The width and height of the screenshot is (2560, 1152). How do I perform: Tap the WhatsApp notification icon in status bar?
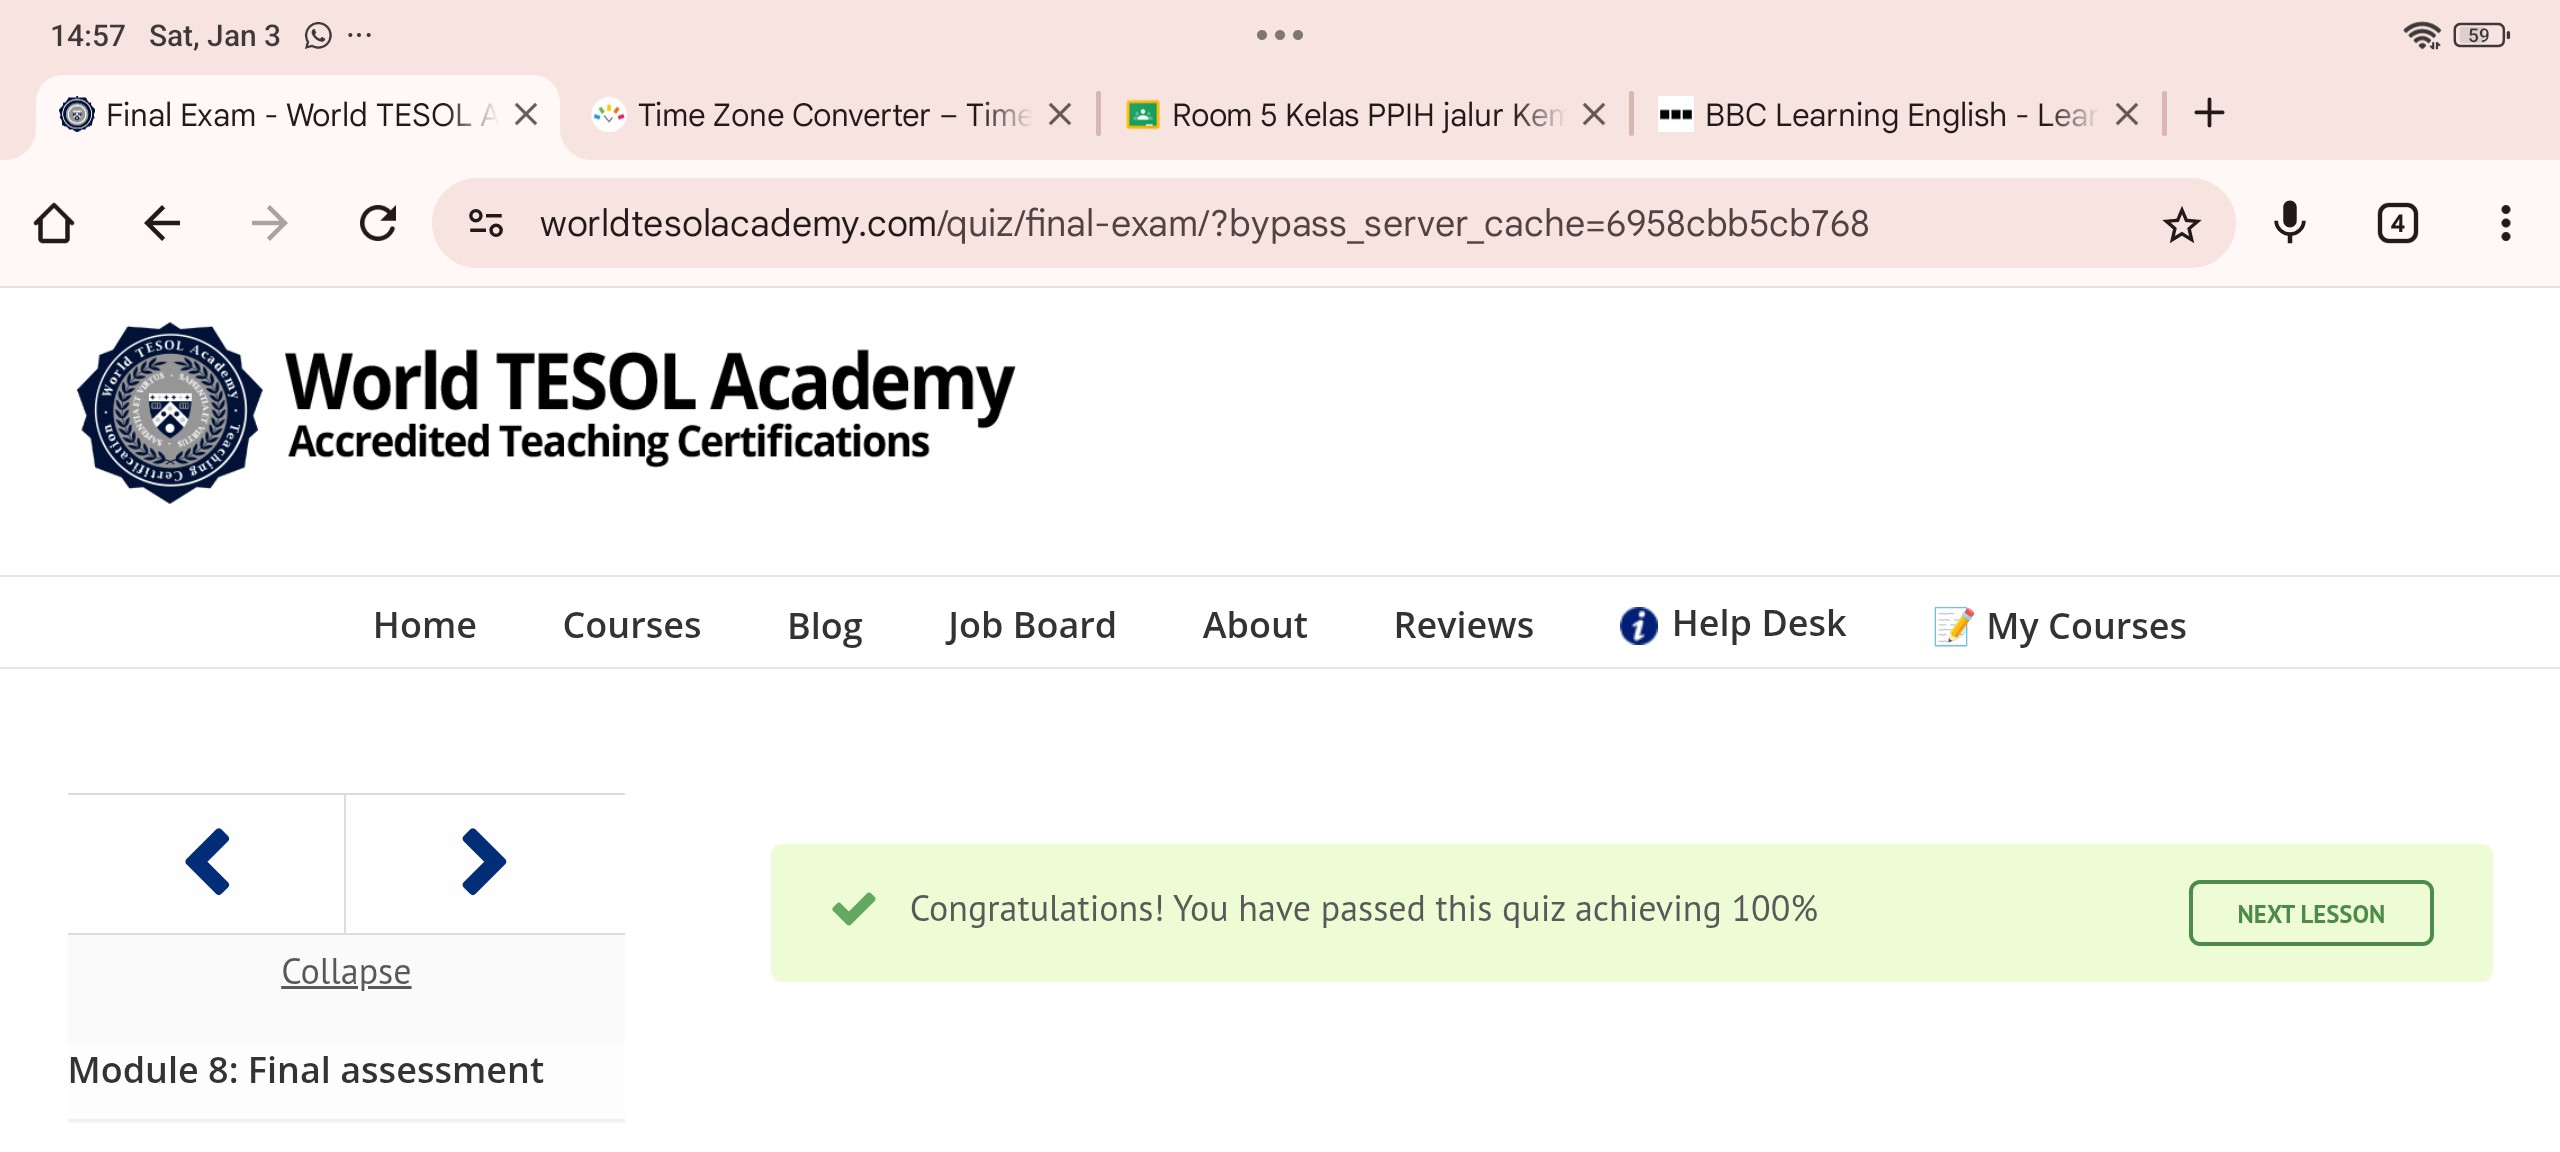point(318,36)
